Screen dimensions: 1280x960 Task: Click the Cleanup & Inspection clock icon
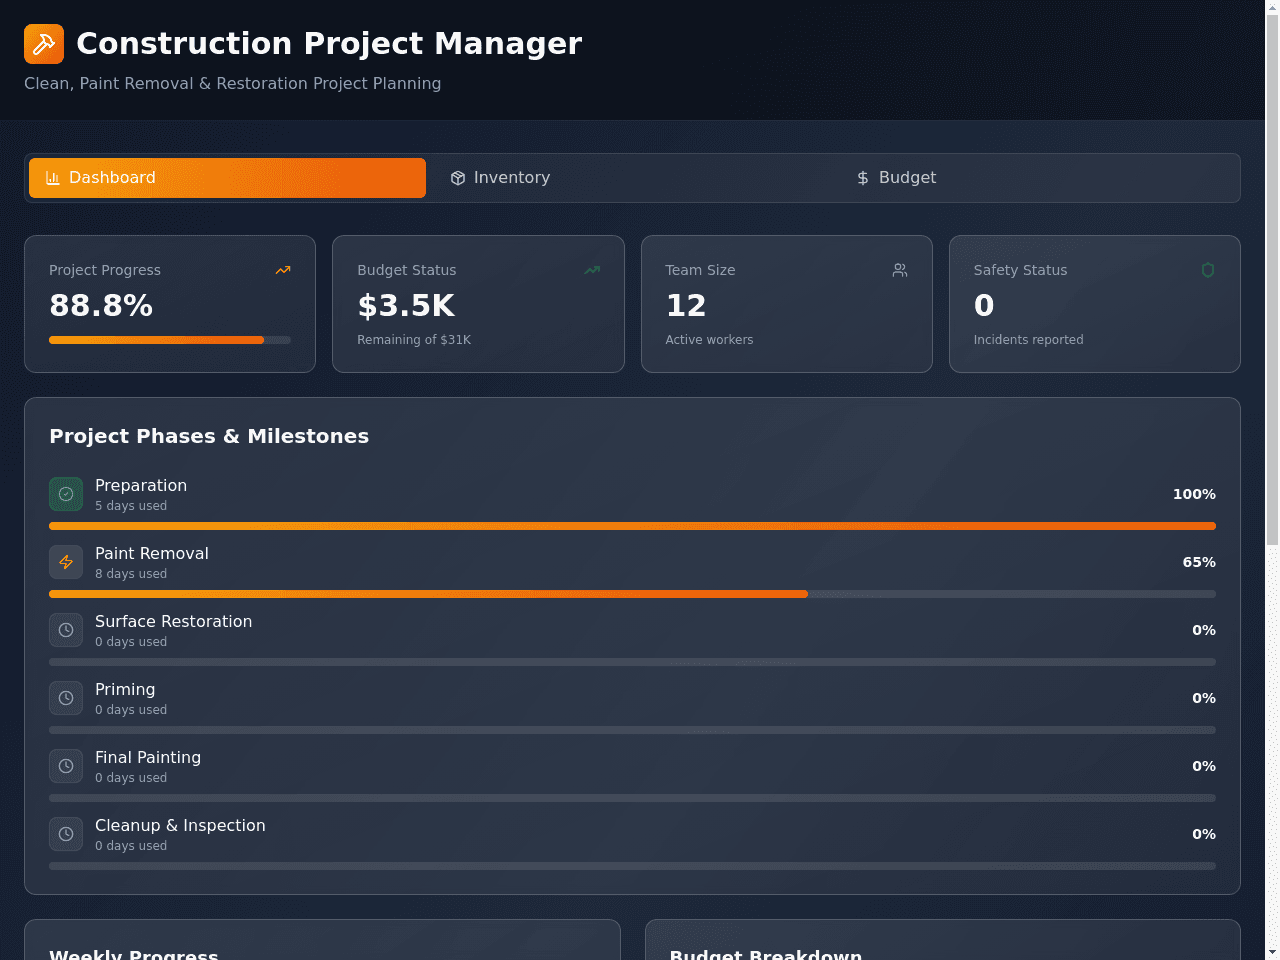(66, 834)
